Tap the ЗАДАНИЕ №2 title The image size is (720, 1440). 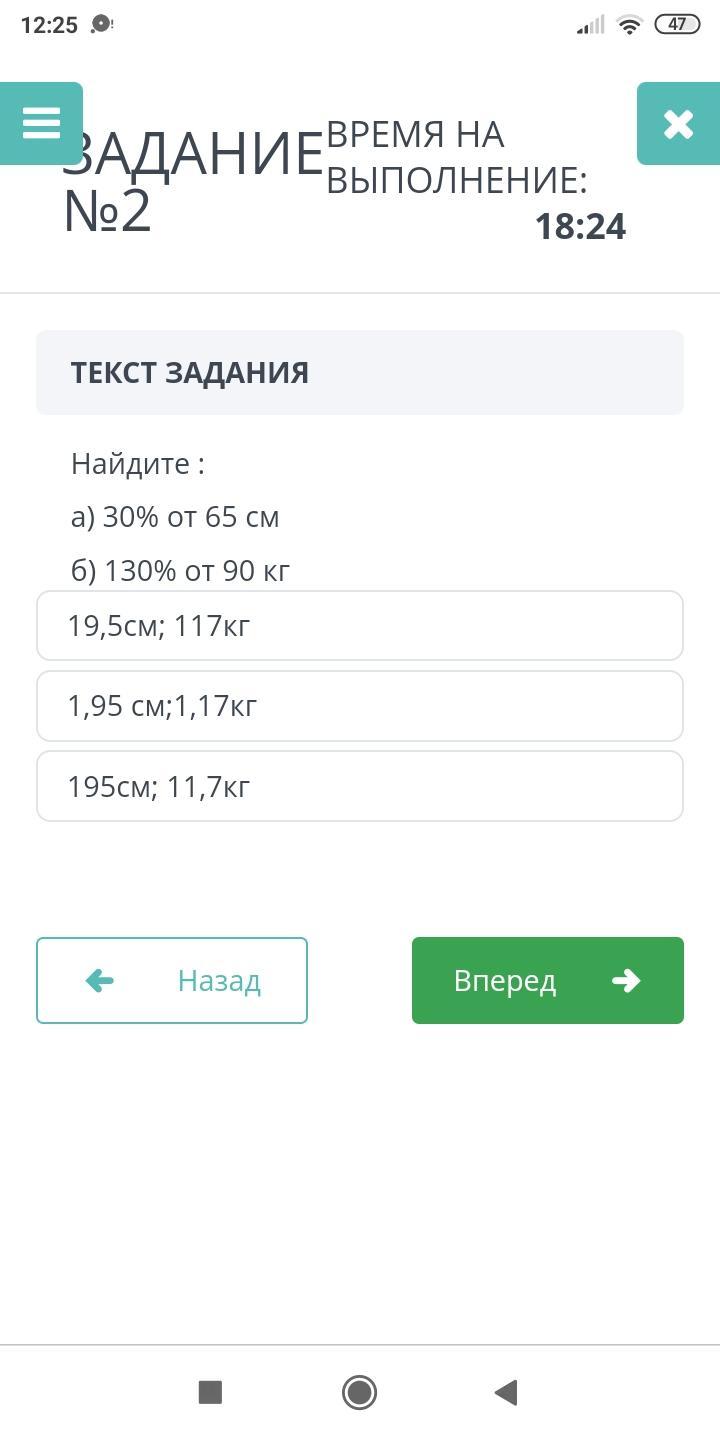click(190, 183)
